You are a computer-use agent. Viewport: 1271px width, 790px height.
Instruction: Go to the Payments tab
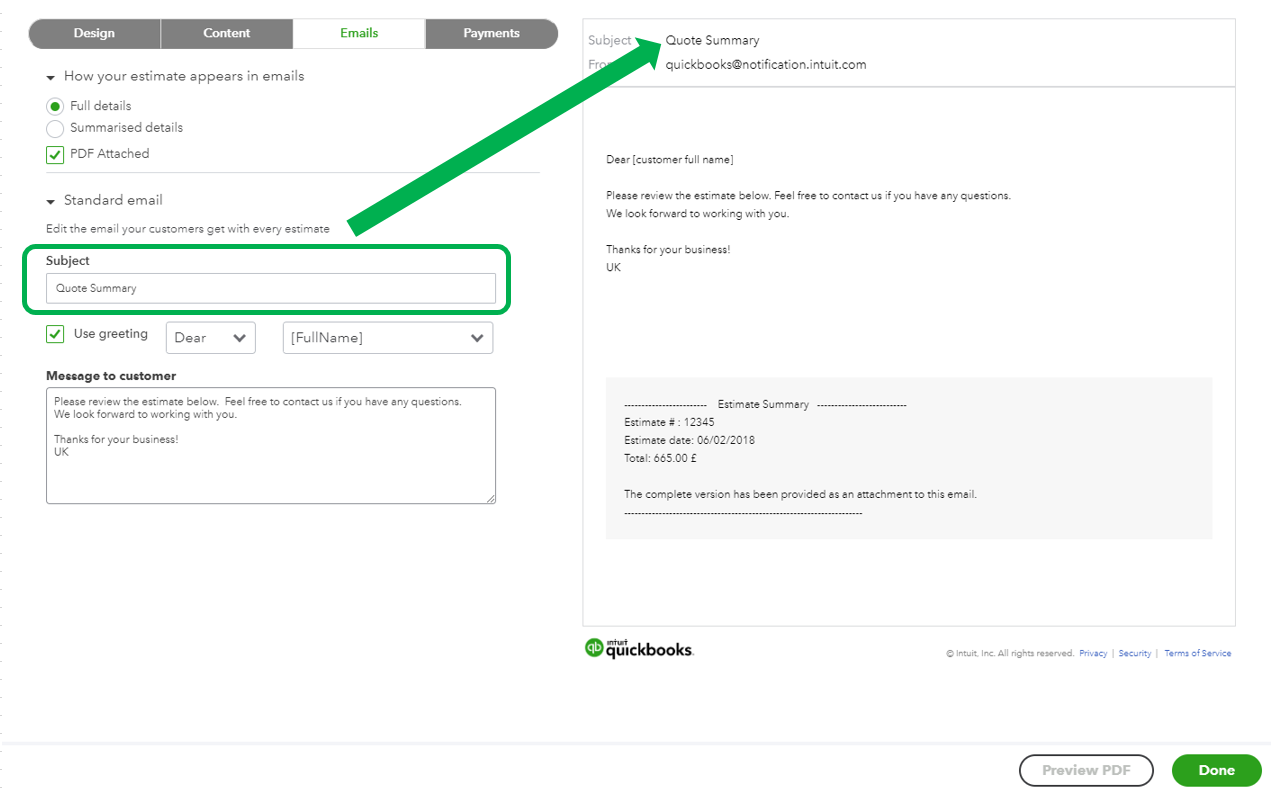(x=491, y=33)
